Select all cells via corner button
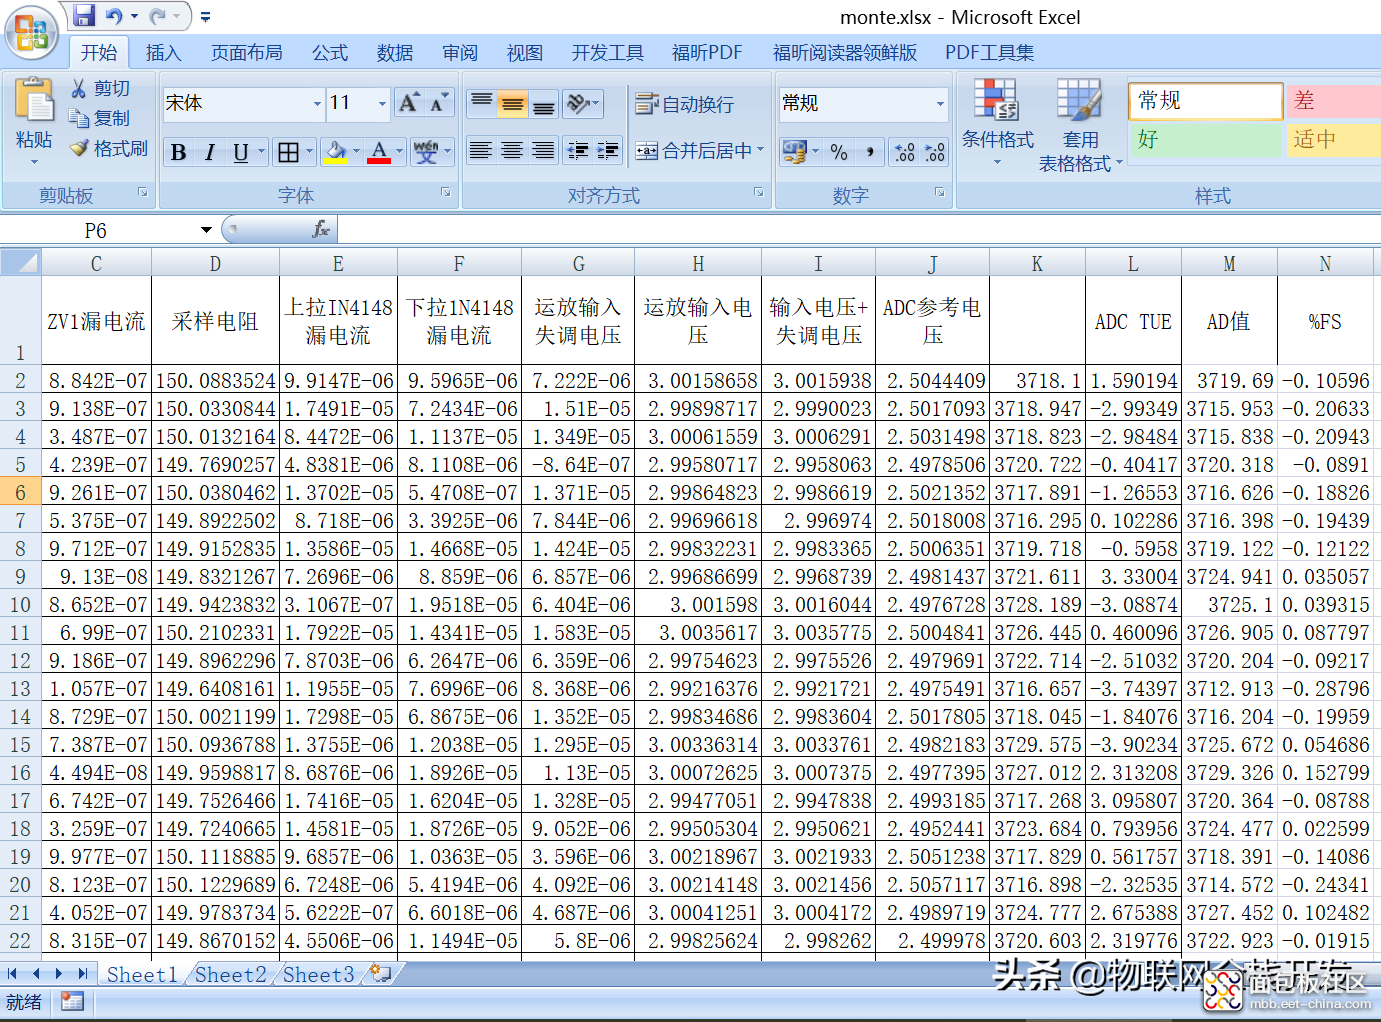Viewport: 1381px width, 1022px height. (x=20, y=263)
